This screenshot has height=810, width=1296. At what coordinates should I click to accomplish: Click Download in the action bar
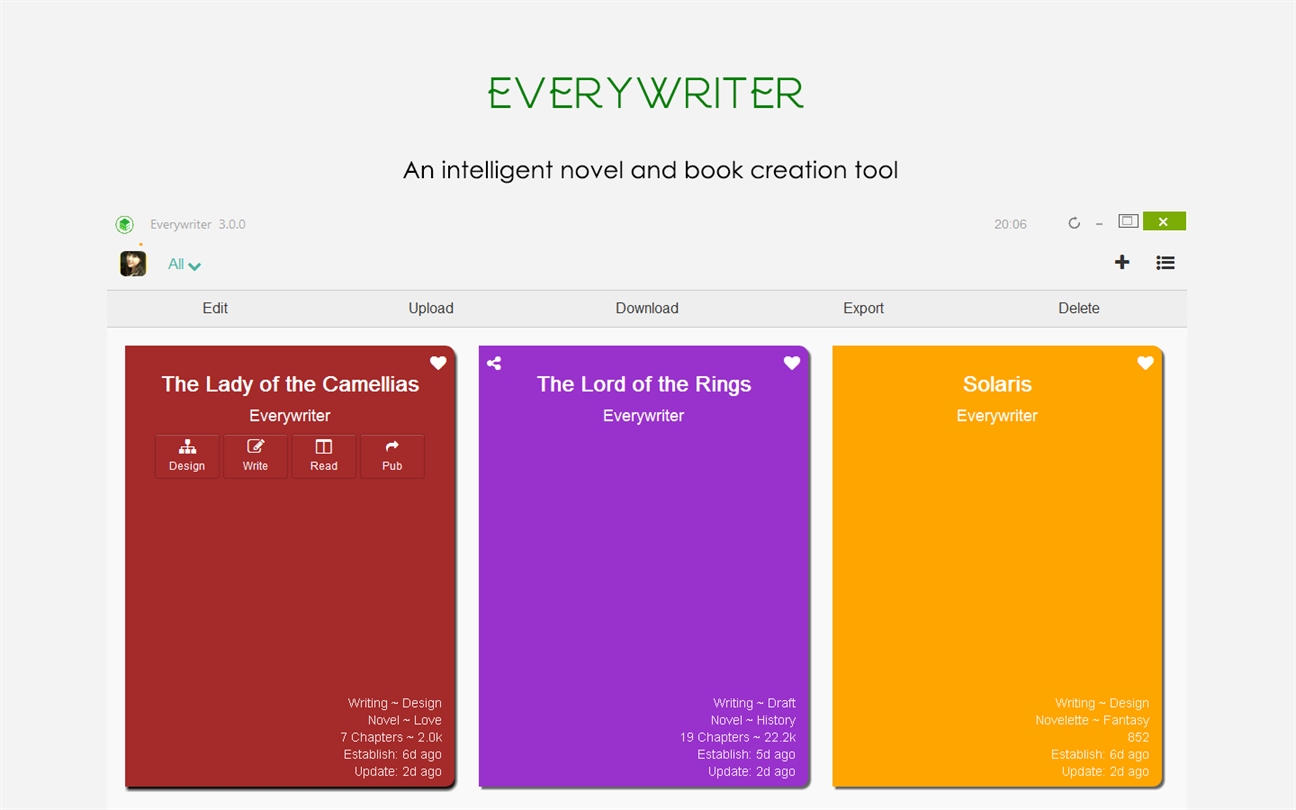[x=647, y=308]
